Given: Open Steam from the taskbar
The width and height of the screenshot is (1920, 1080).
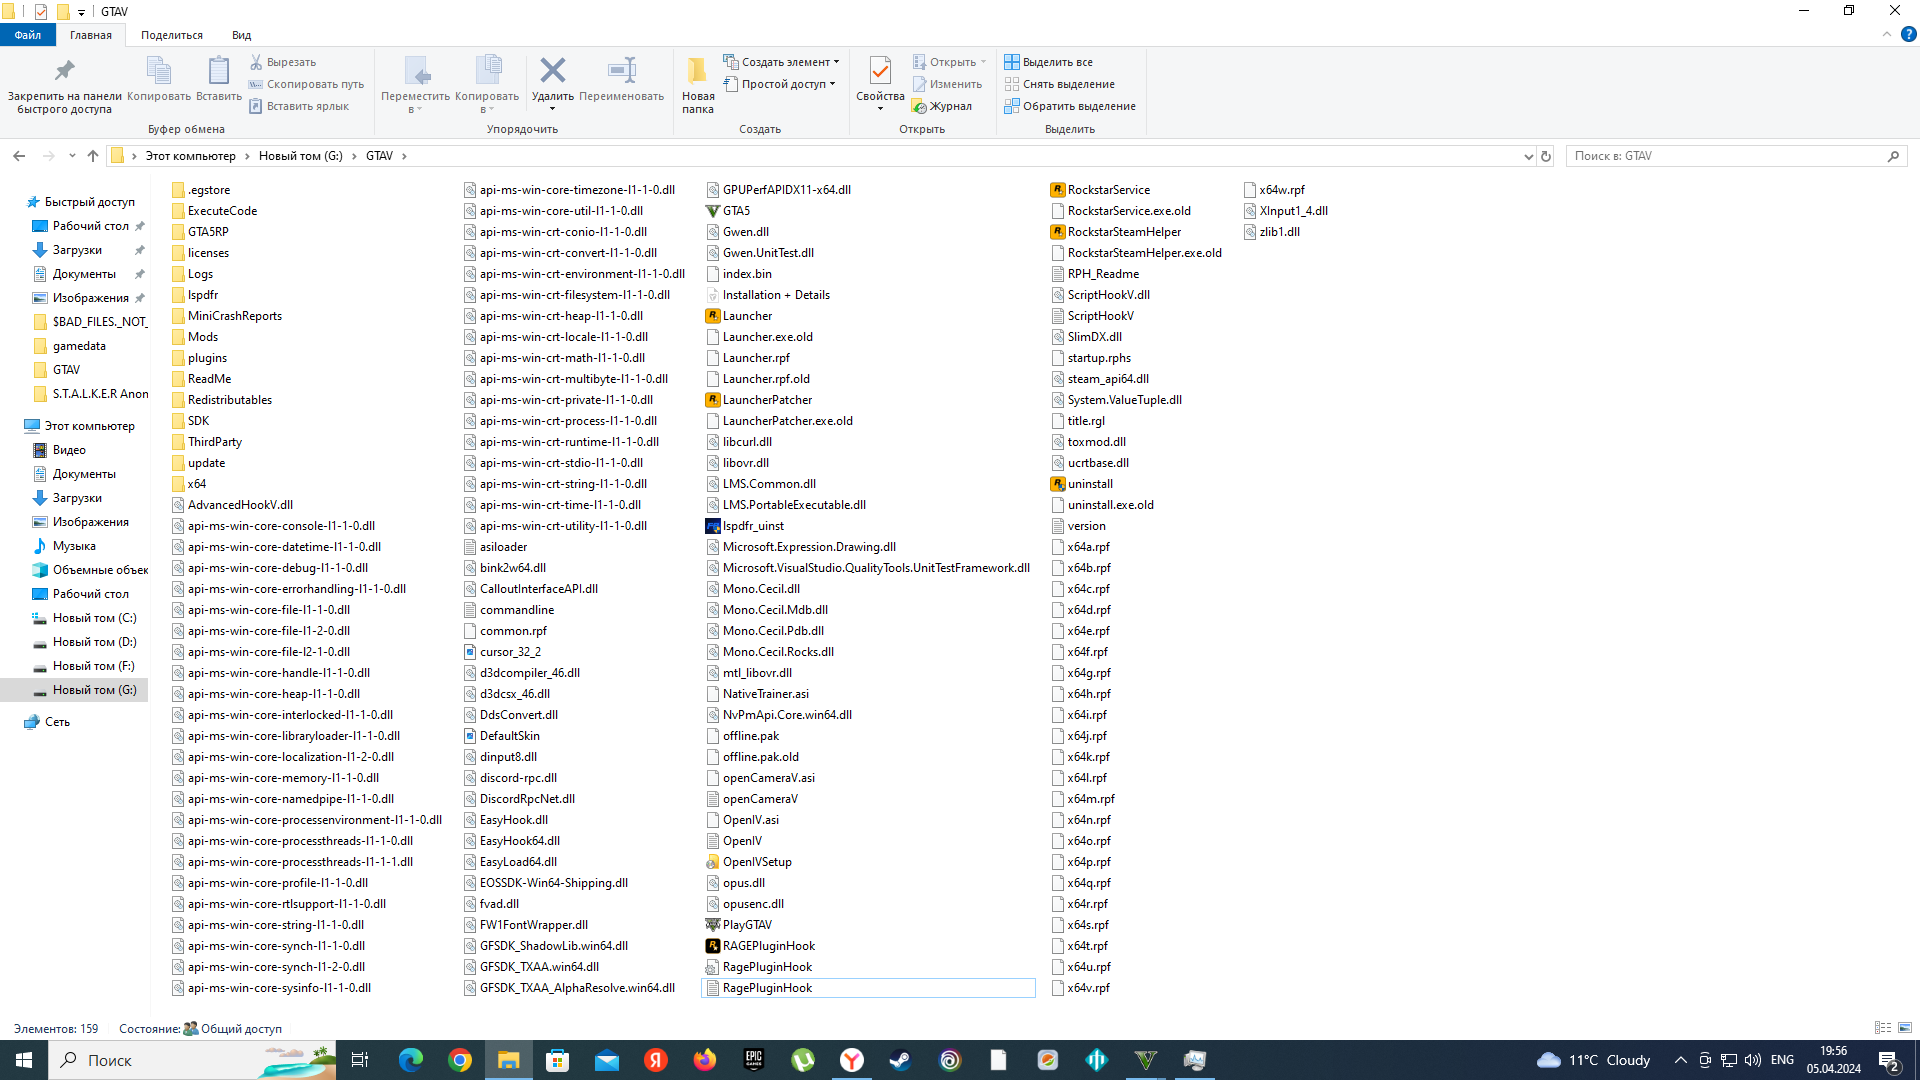Looking at the screenshot, I should click(900, 1060).
